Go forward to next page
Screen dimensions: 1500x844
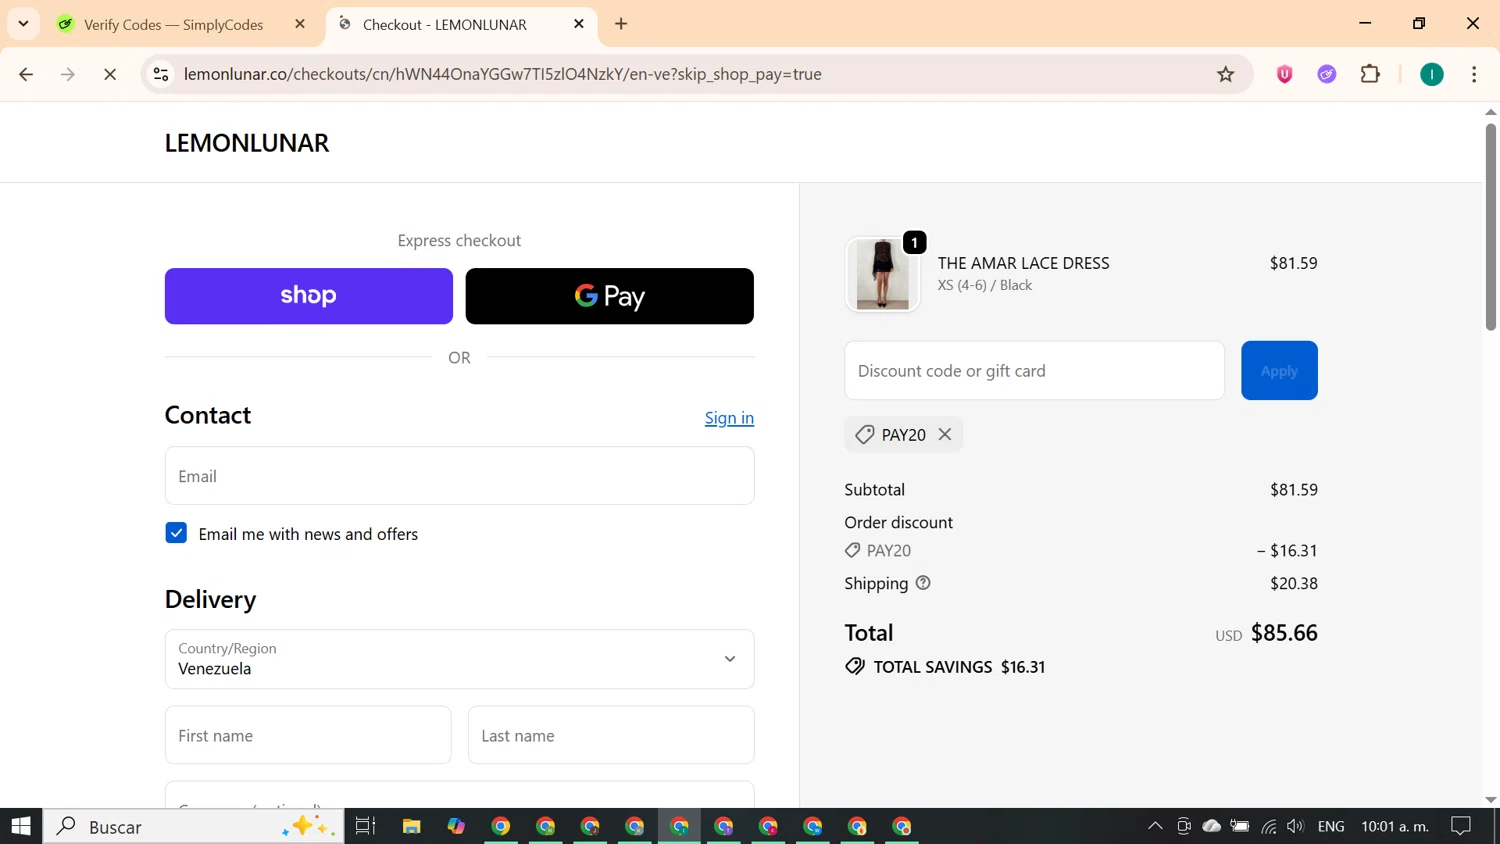68,74
